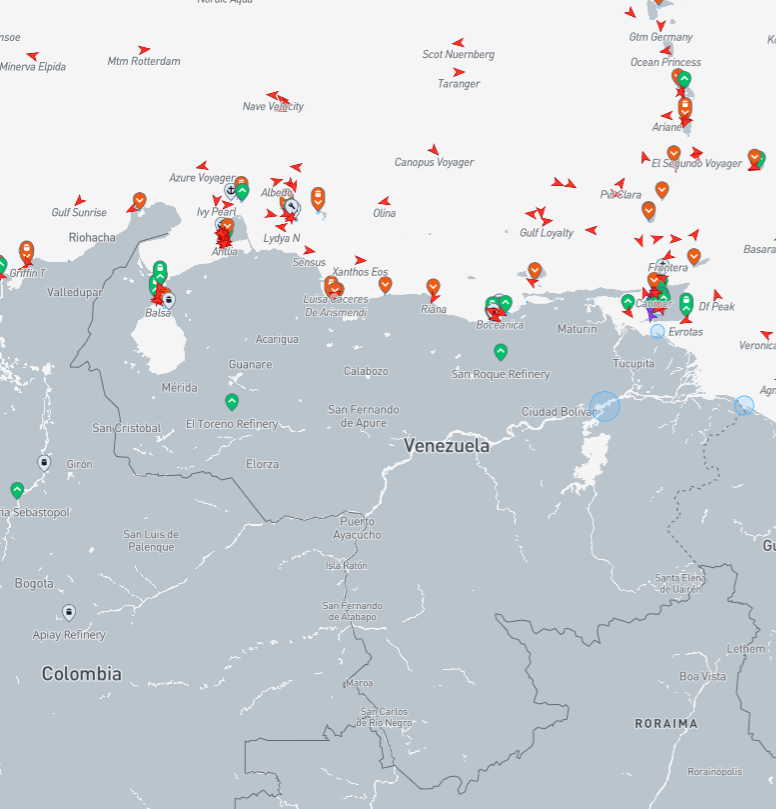Screen dimensions: 776x809
Task: Click the red arrow right of Gulf Loyalty
Action: pos(591,230)
